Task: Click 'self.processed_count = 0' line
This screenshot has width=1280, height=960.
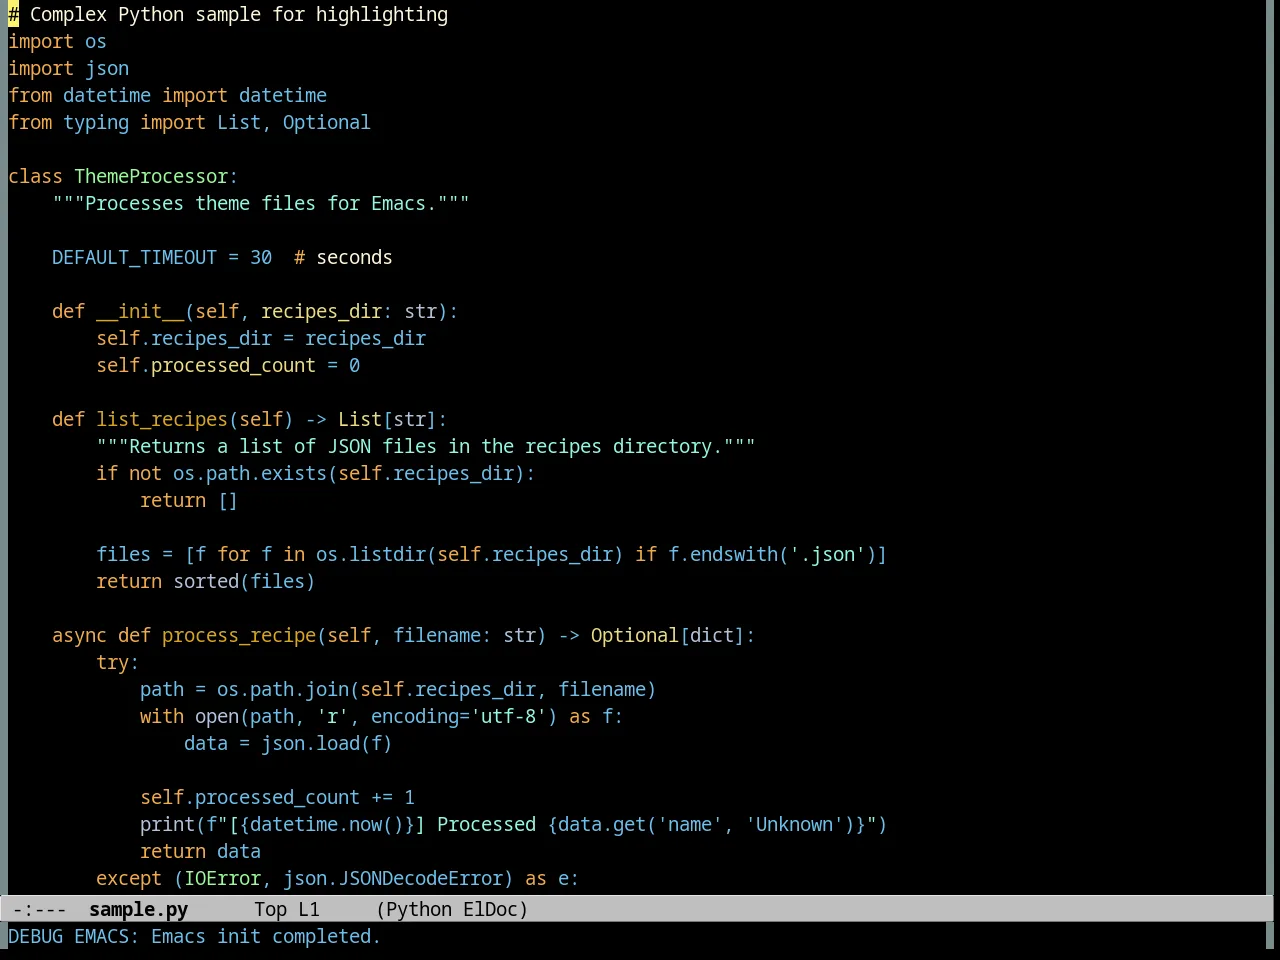Action: pos(228,365)
